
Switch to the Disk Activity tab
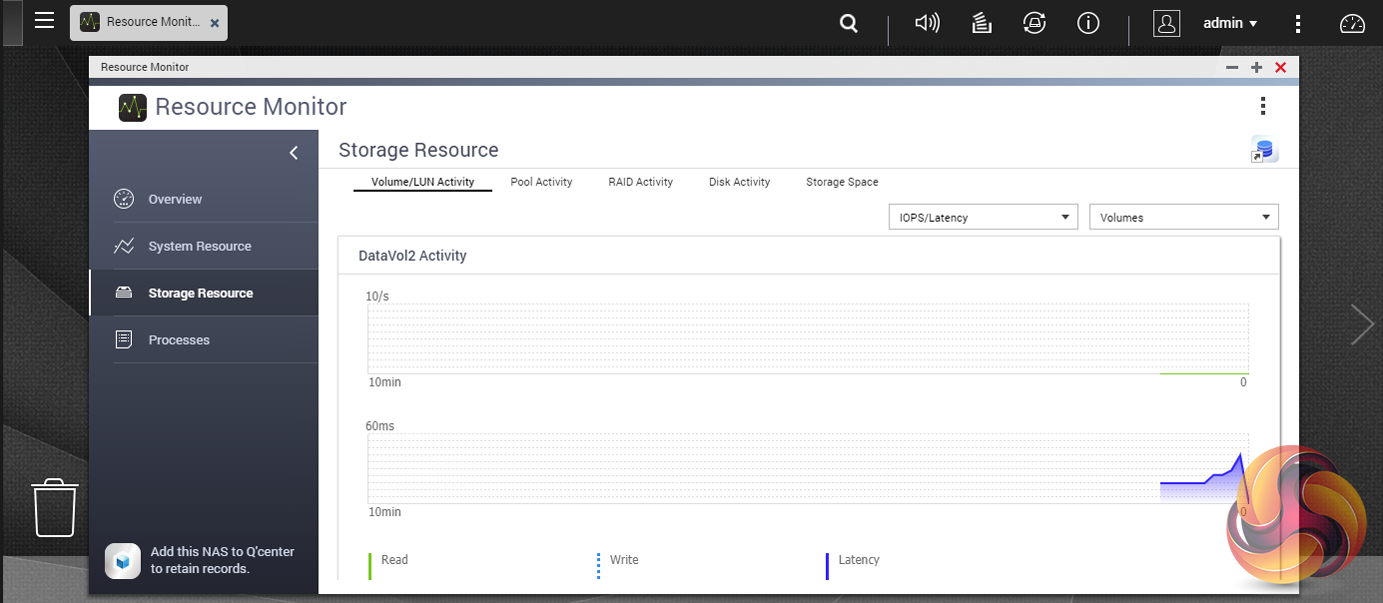coord(739,182)
